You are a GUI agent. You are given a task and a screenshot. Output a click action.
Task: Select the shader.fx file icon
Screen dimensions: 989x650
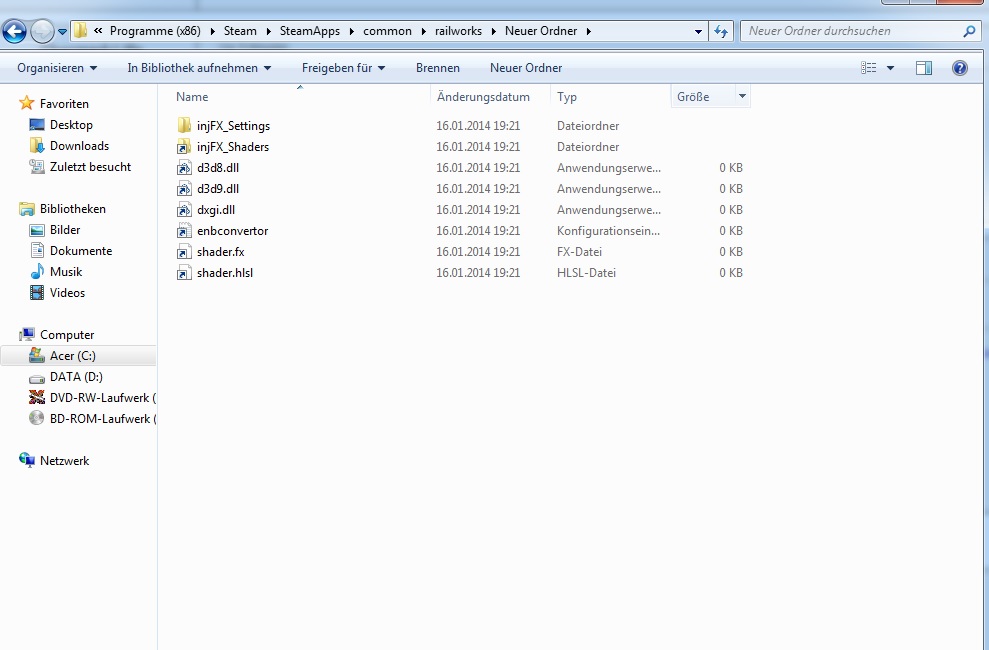184,252
